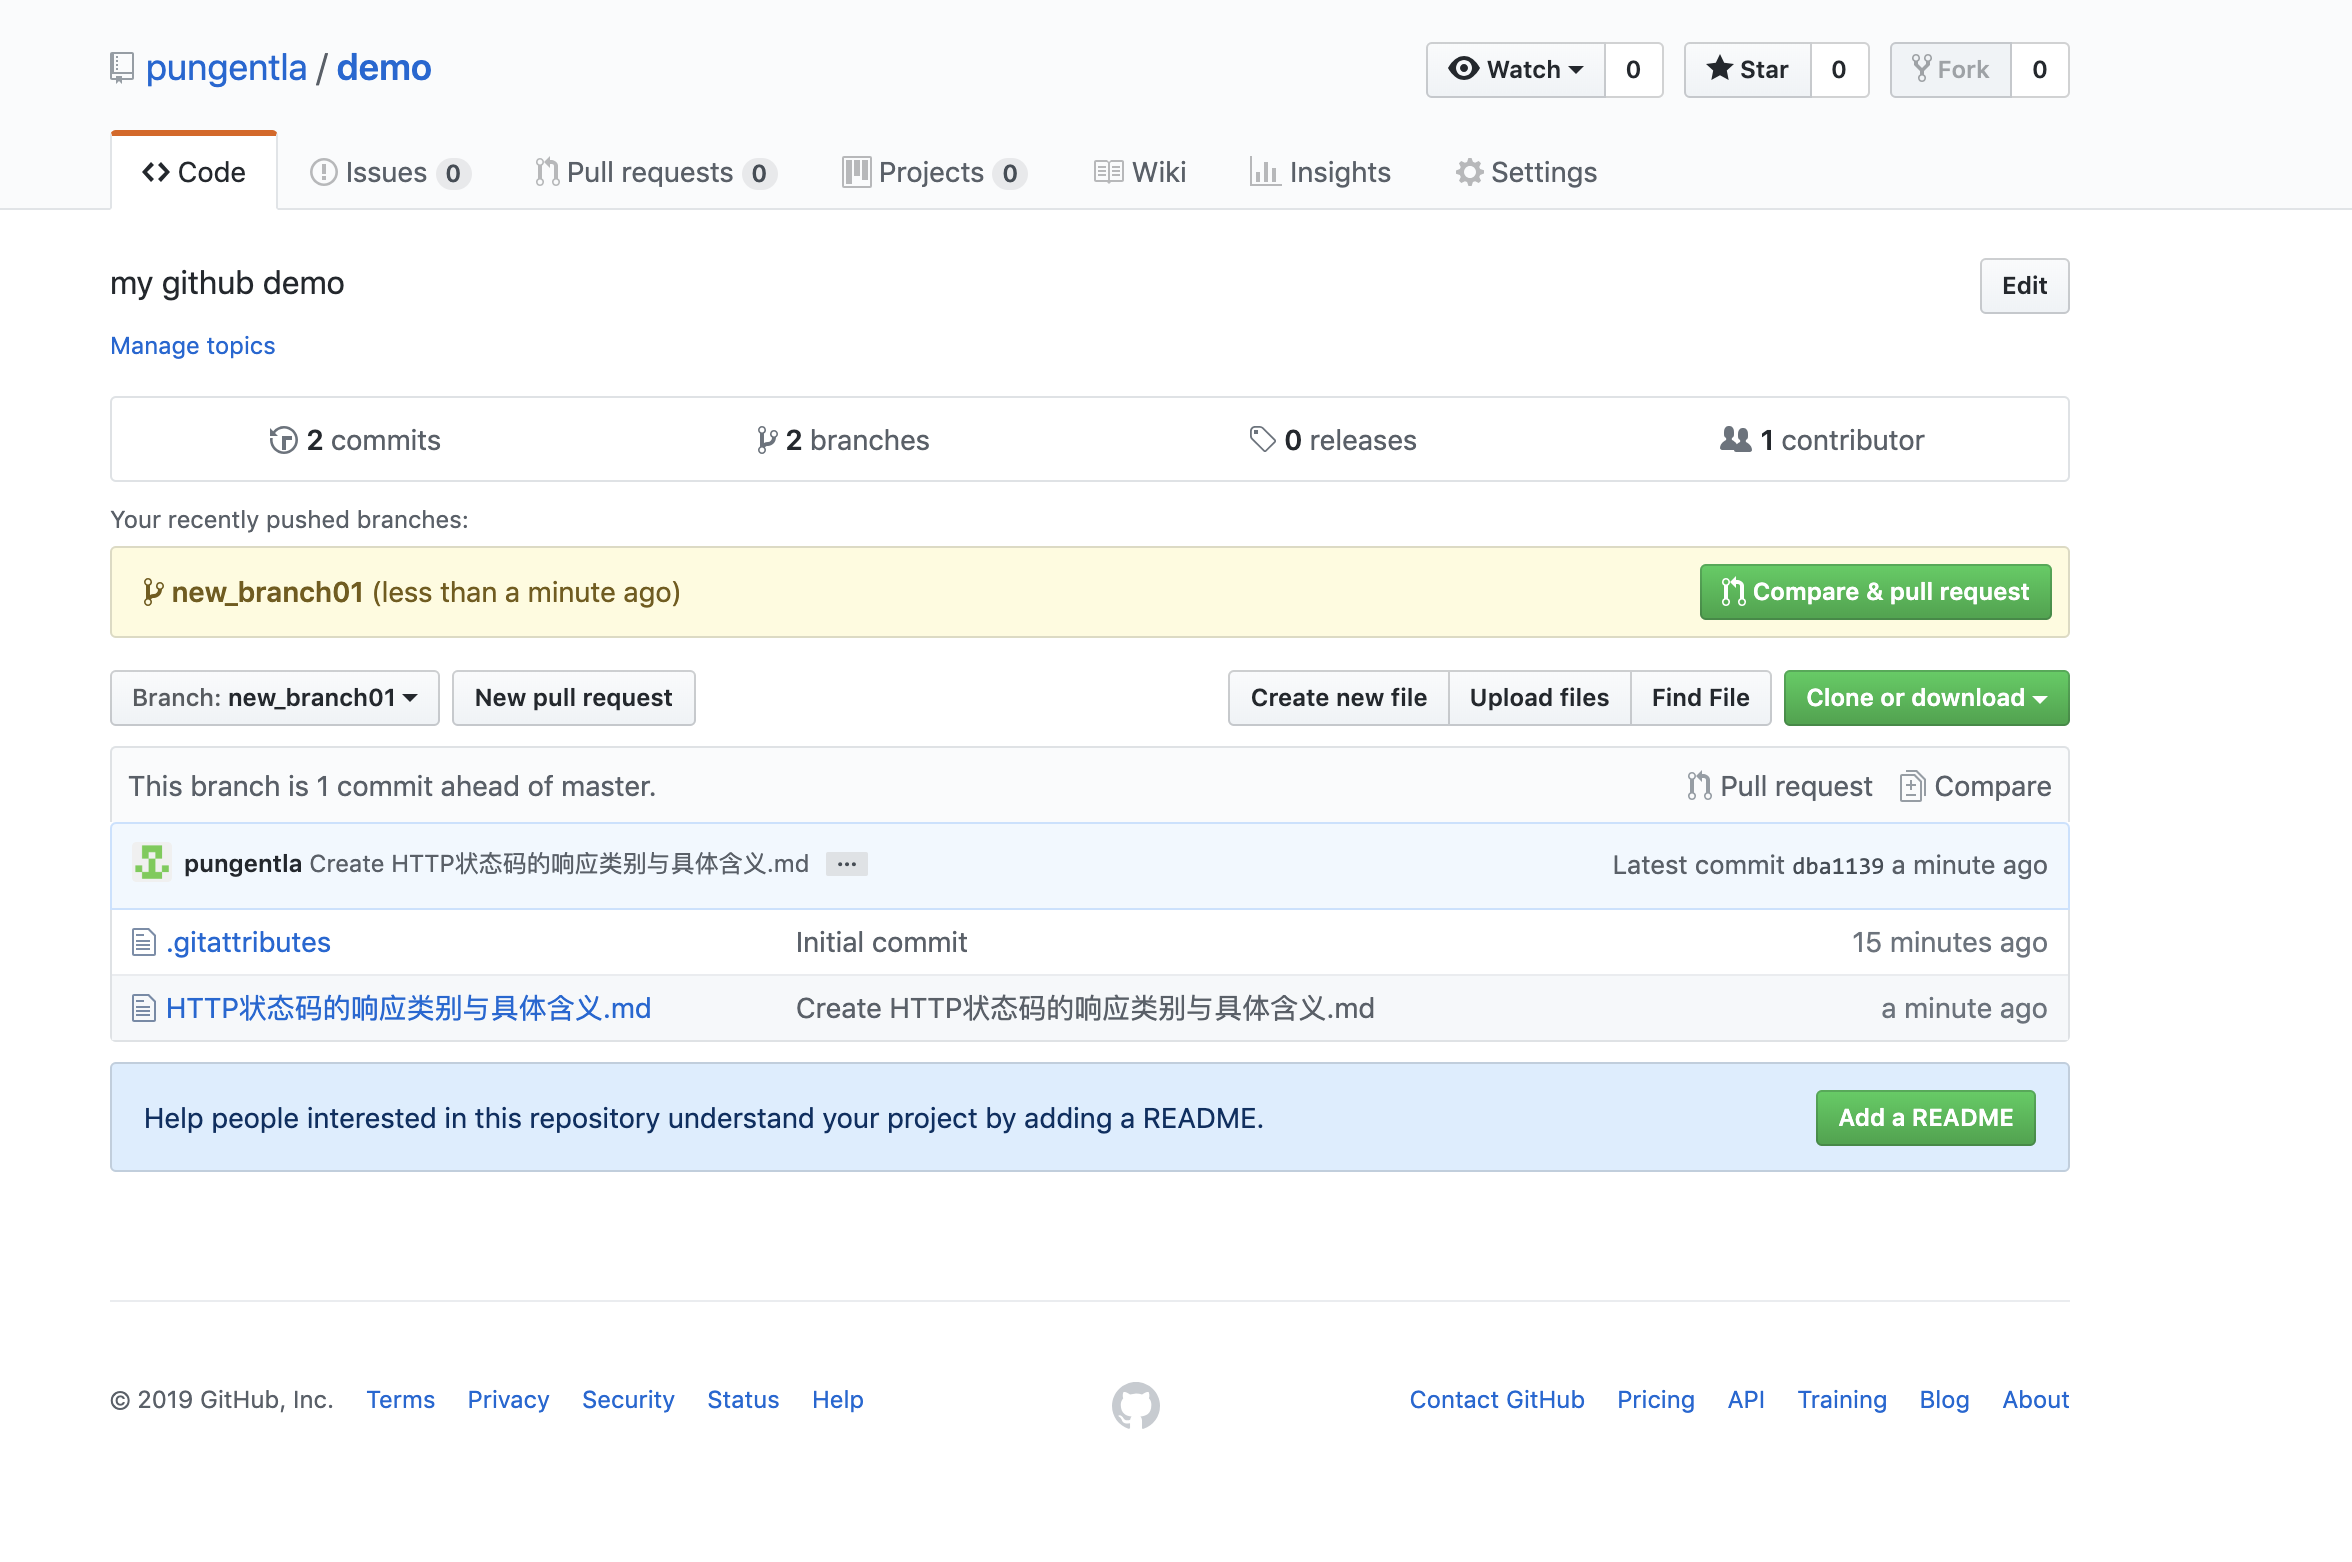Click Compare & pull request button
The height and width of the screenshot is (1562, 2352).
click(1875, 592)
